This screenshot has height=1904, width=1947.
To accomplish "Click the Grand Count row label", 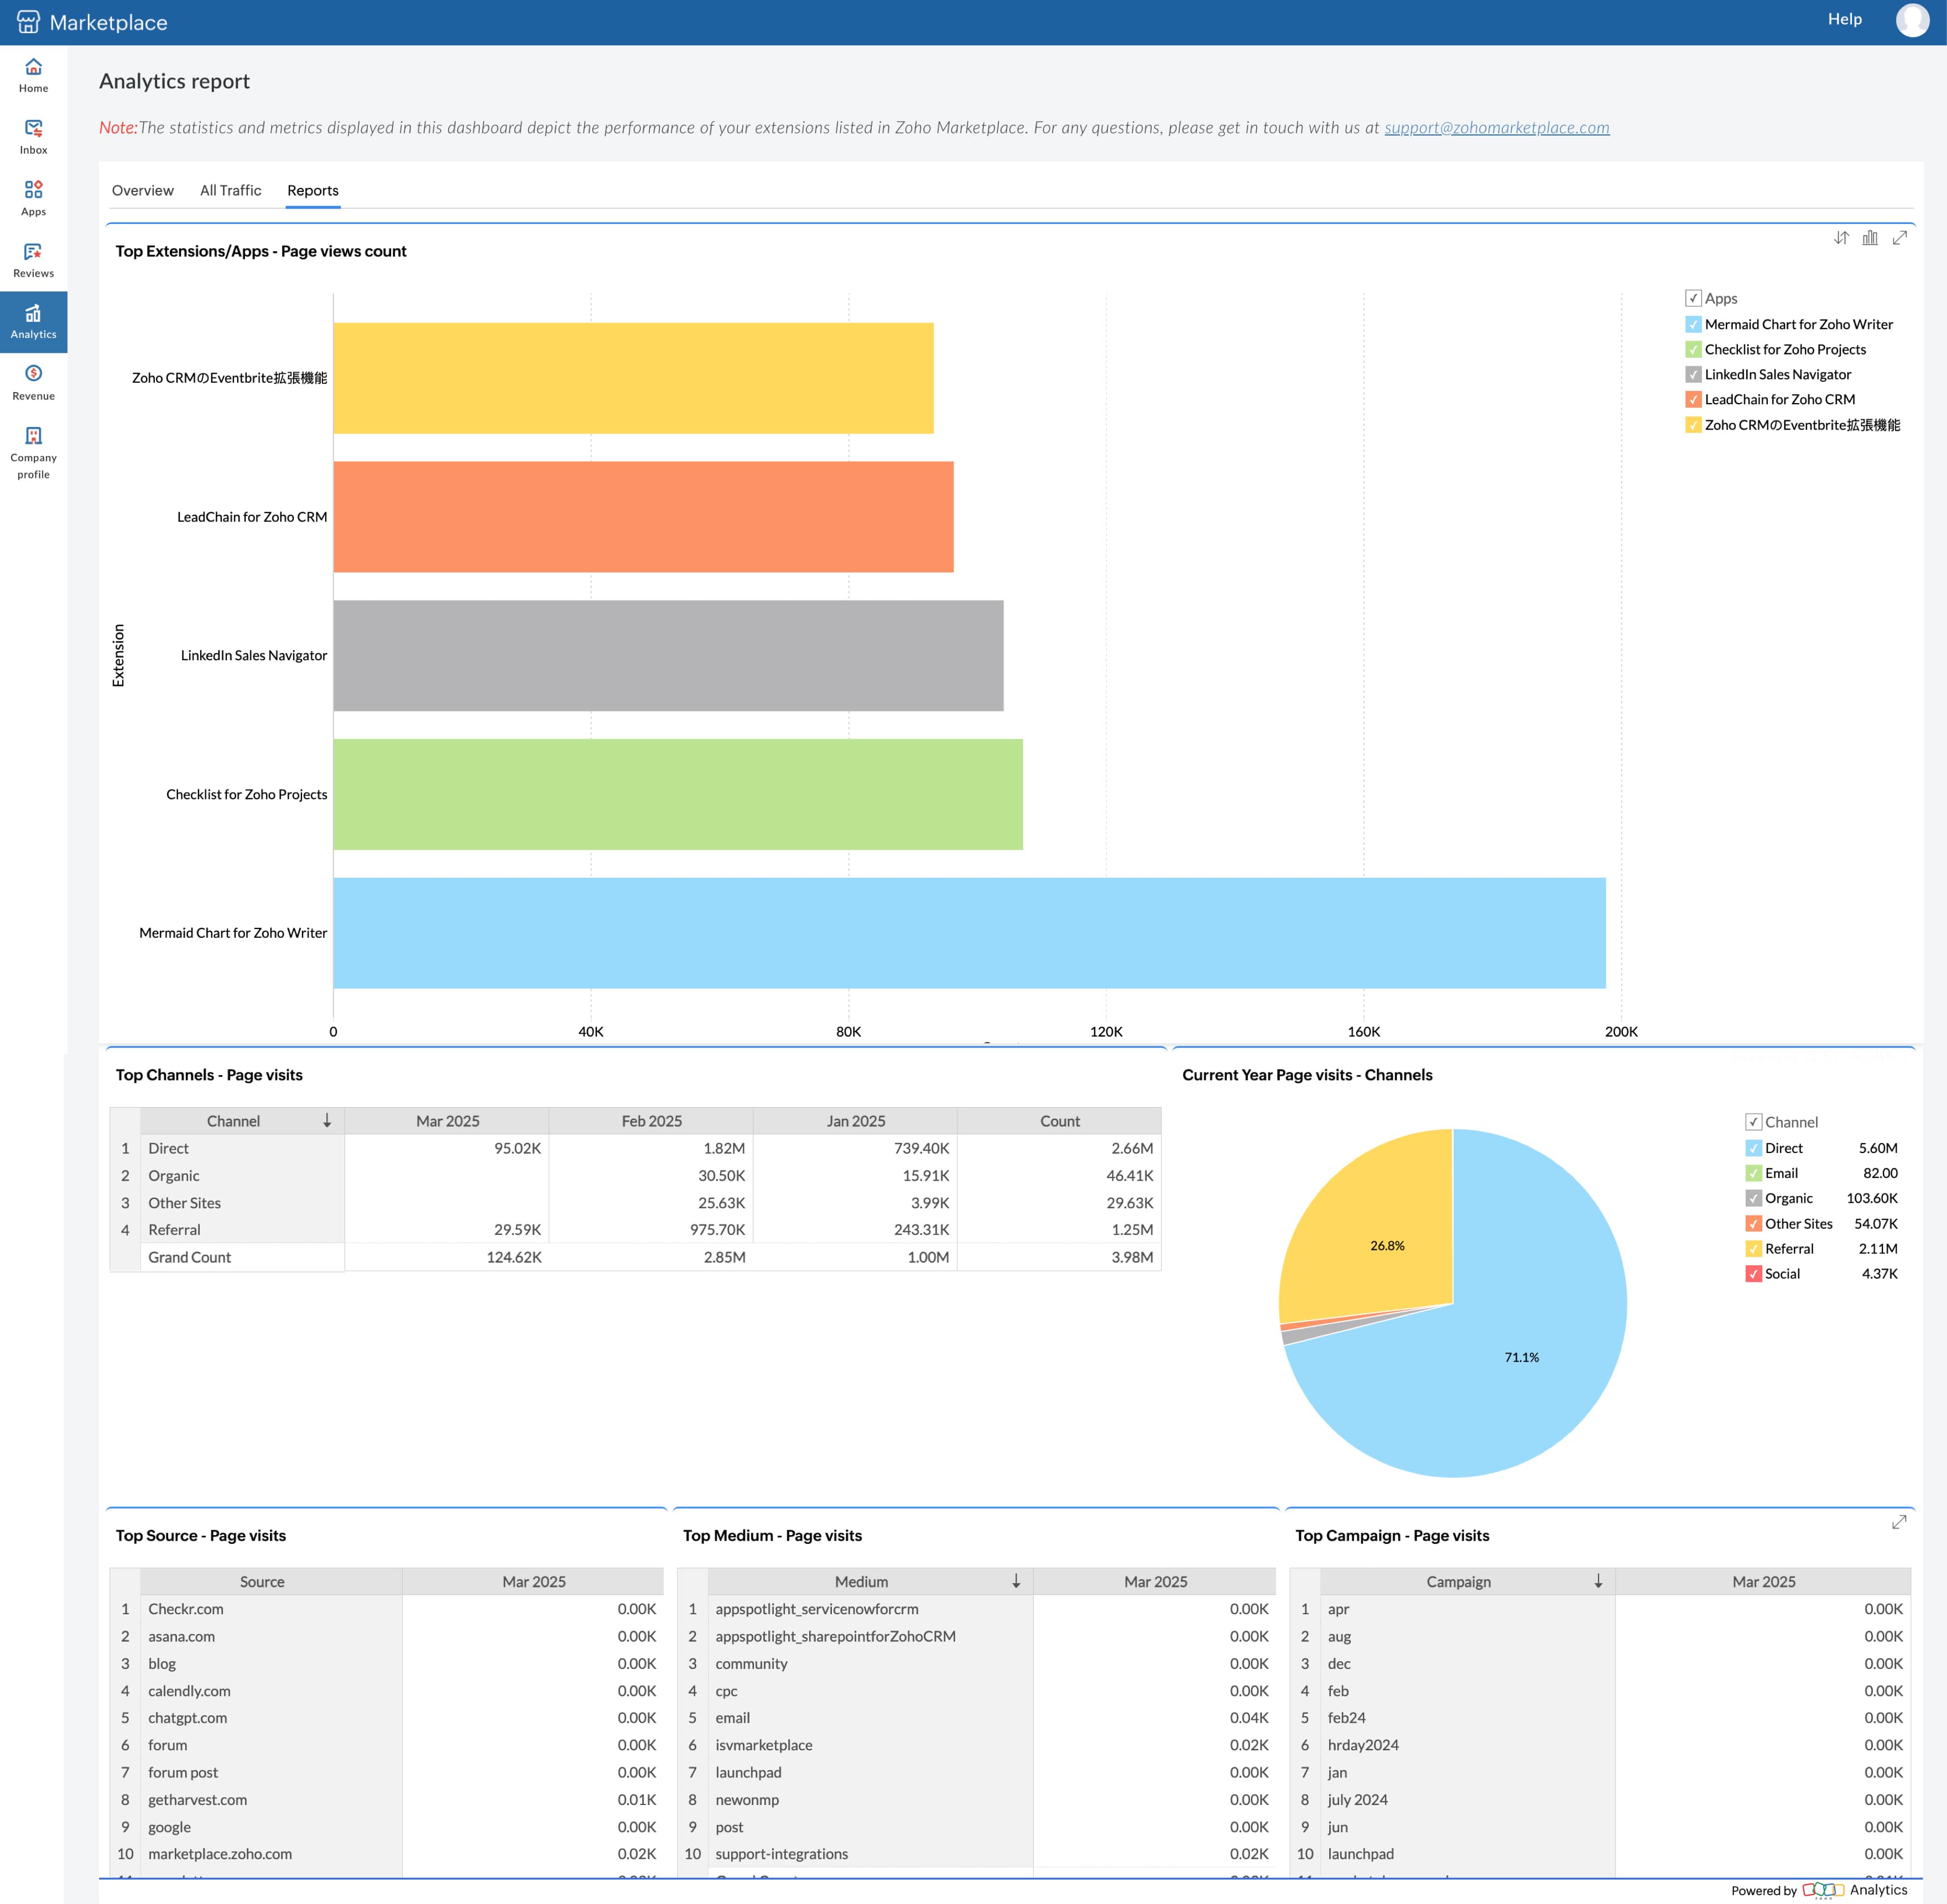I will pyautogui.click(x=189, y=1257).
